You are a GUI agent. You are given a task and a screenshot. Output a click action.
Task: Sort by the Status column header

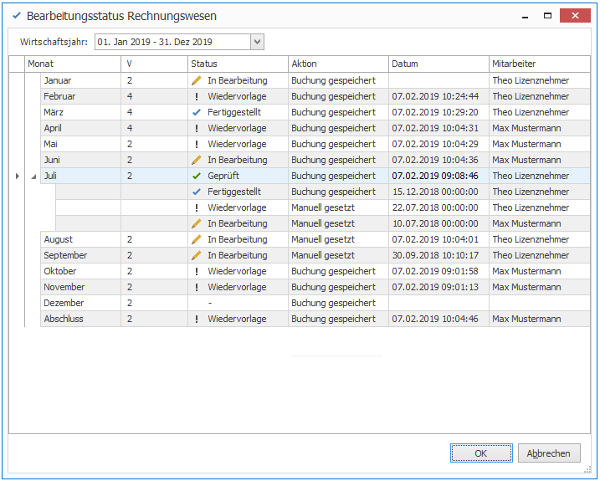238,64
